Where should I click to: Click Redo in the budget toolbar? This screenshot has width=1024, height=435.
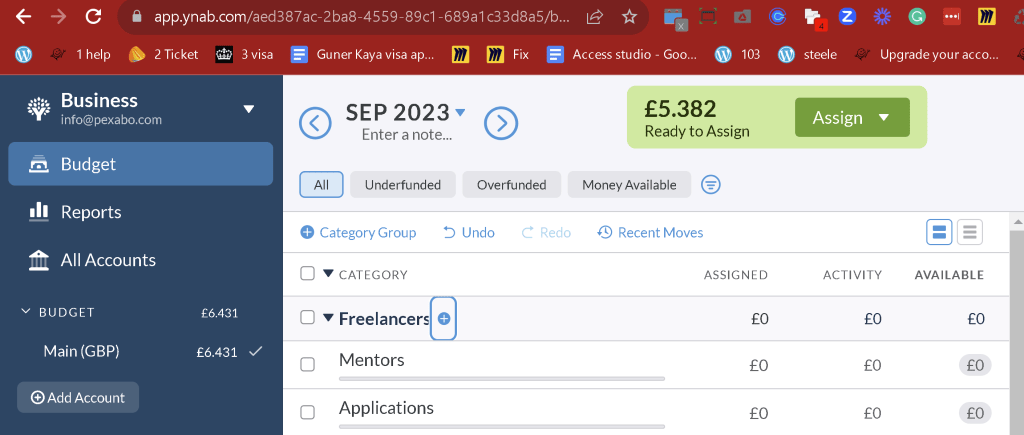(x=546, y=233)
